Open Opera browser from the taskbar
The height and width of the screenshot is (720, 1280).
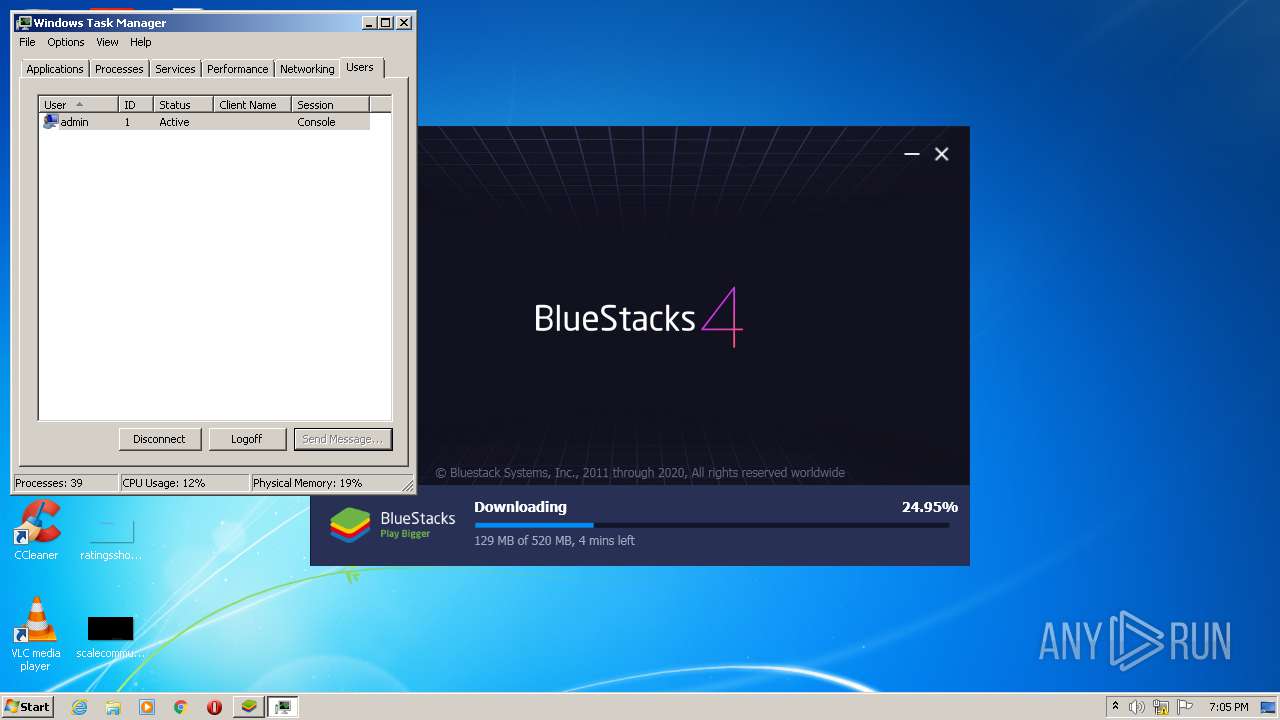pos(214,707)
